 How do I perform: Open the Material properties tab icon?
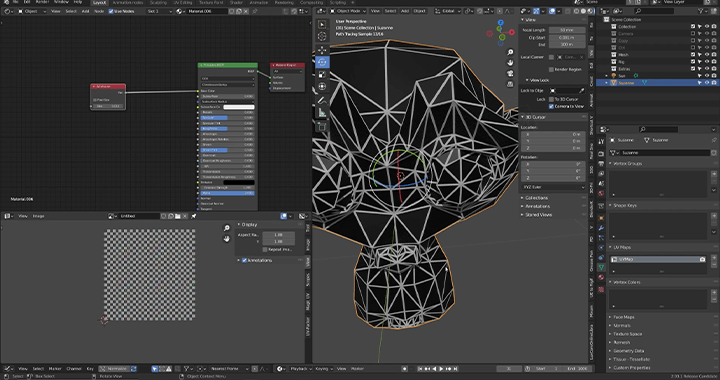(x=601, y=277)
